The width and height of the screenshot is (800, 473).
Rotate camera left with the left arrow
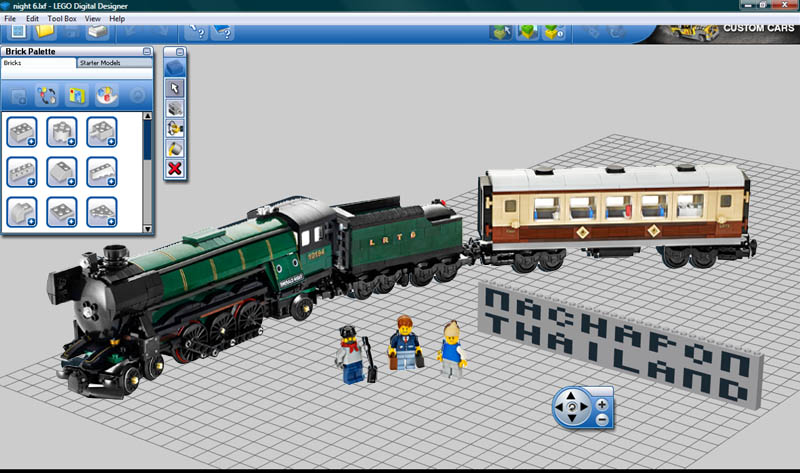click(x=559, y=407)
